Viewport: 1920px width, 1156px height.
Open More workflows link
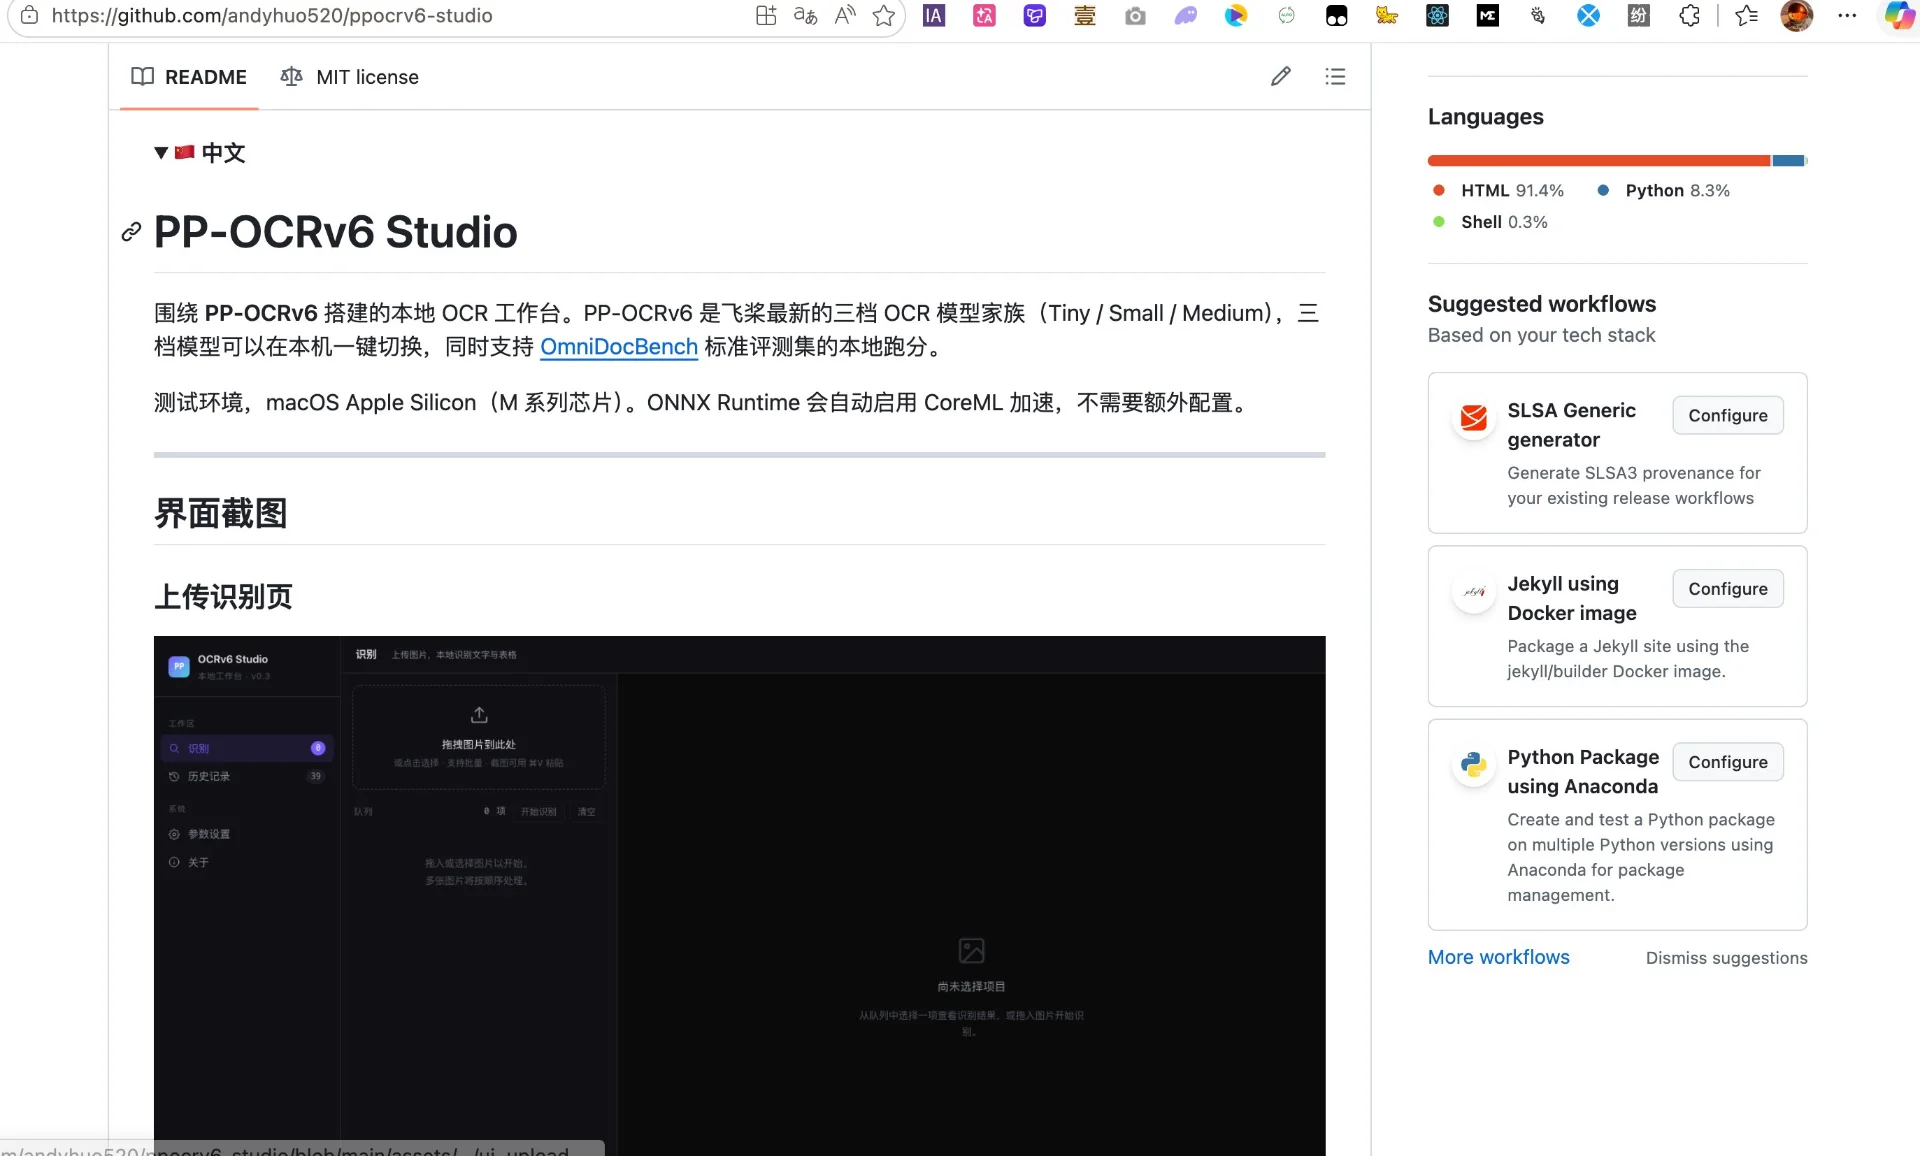coord(1499,957)
